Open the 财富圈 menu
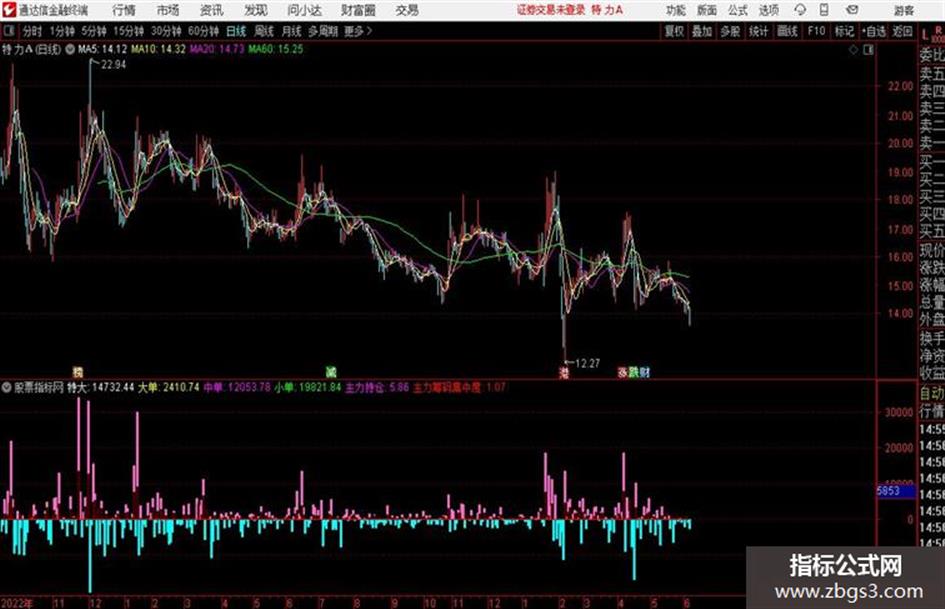The image size is (945, 609). point(358,10)
